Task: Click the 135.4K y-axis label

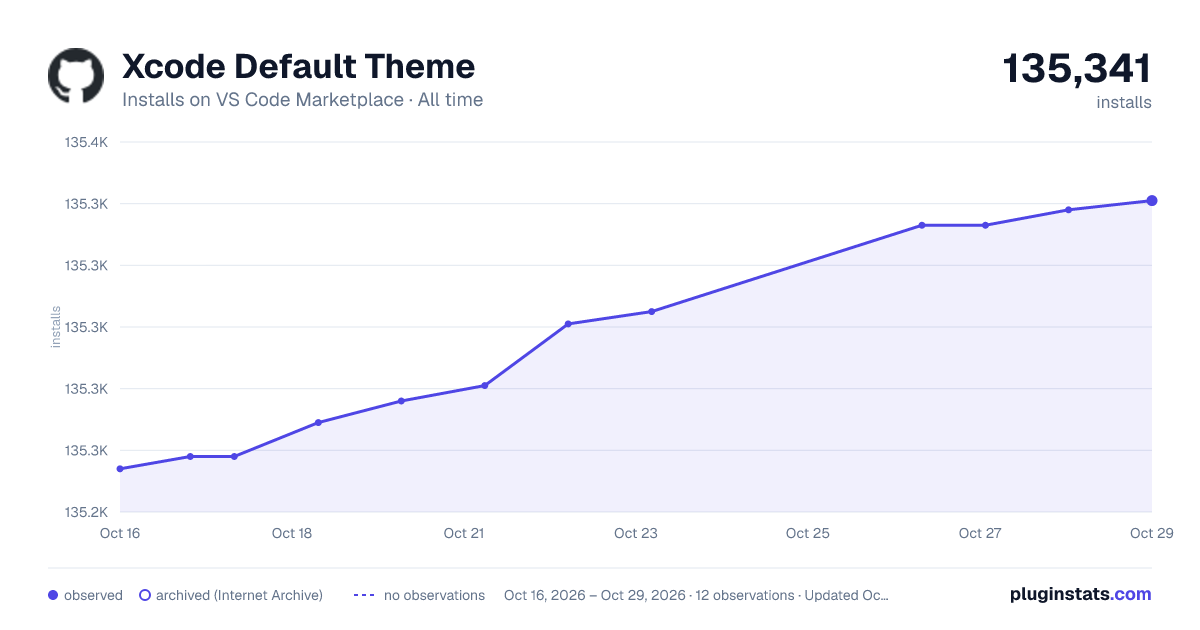Action: click(x=86, y=142)
